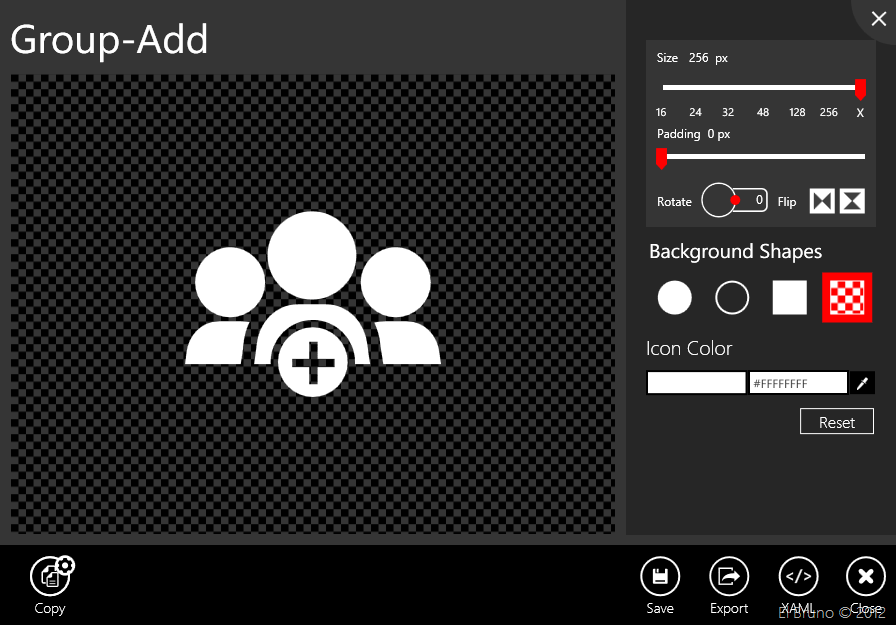Pick a color with the eyedropper tool
This screenshot has width=896, height=625.
coord(862,383)
